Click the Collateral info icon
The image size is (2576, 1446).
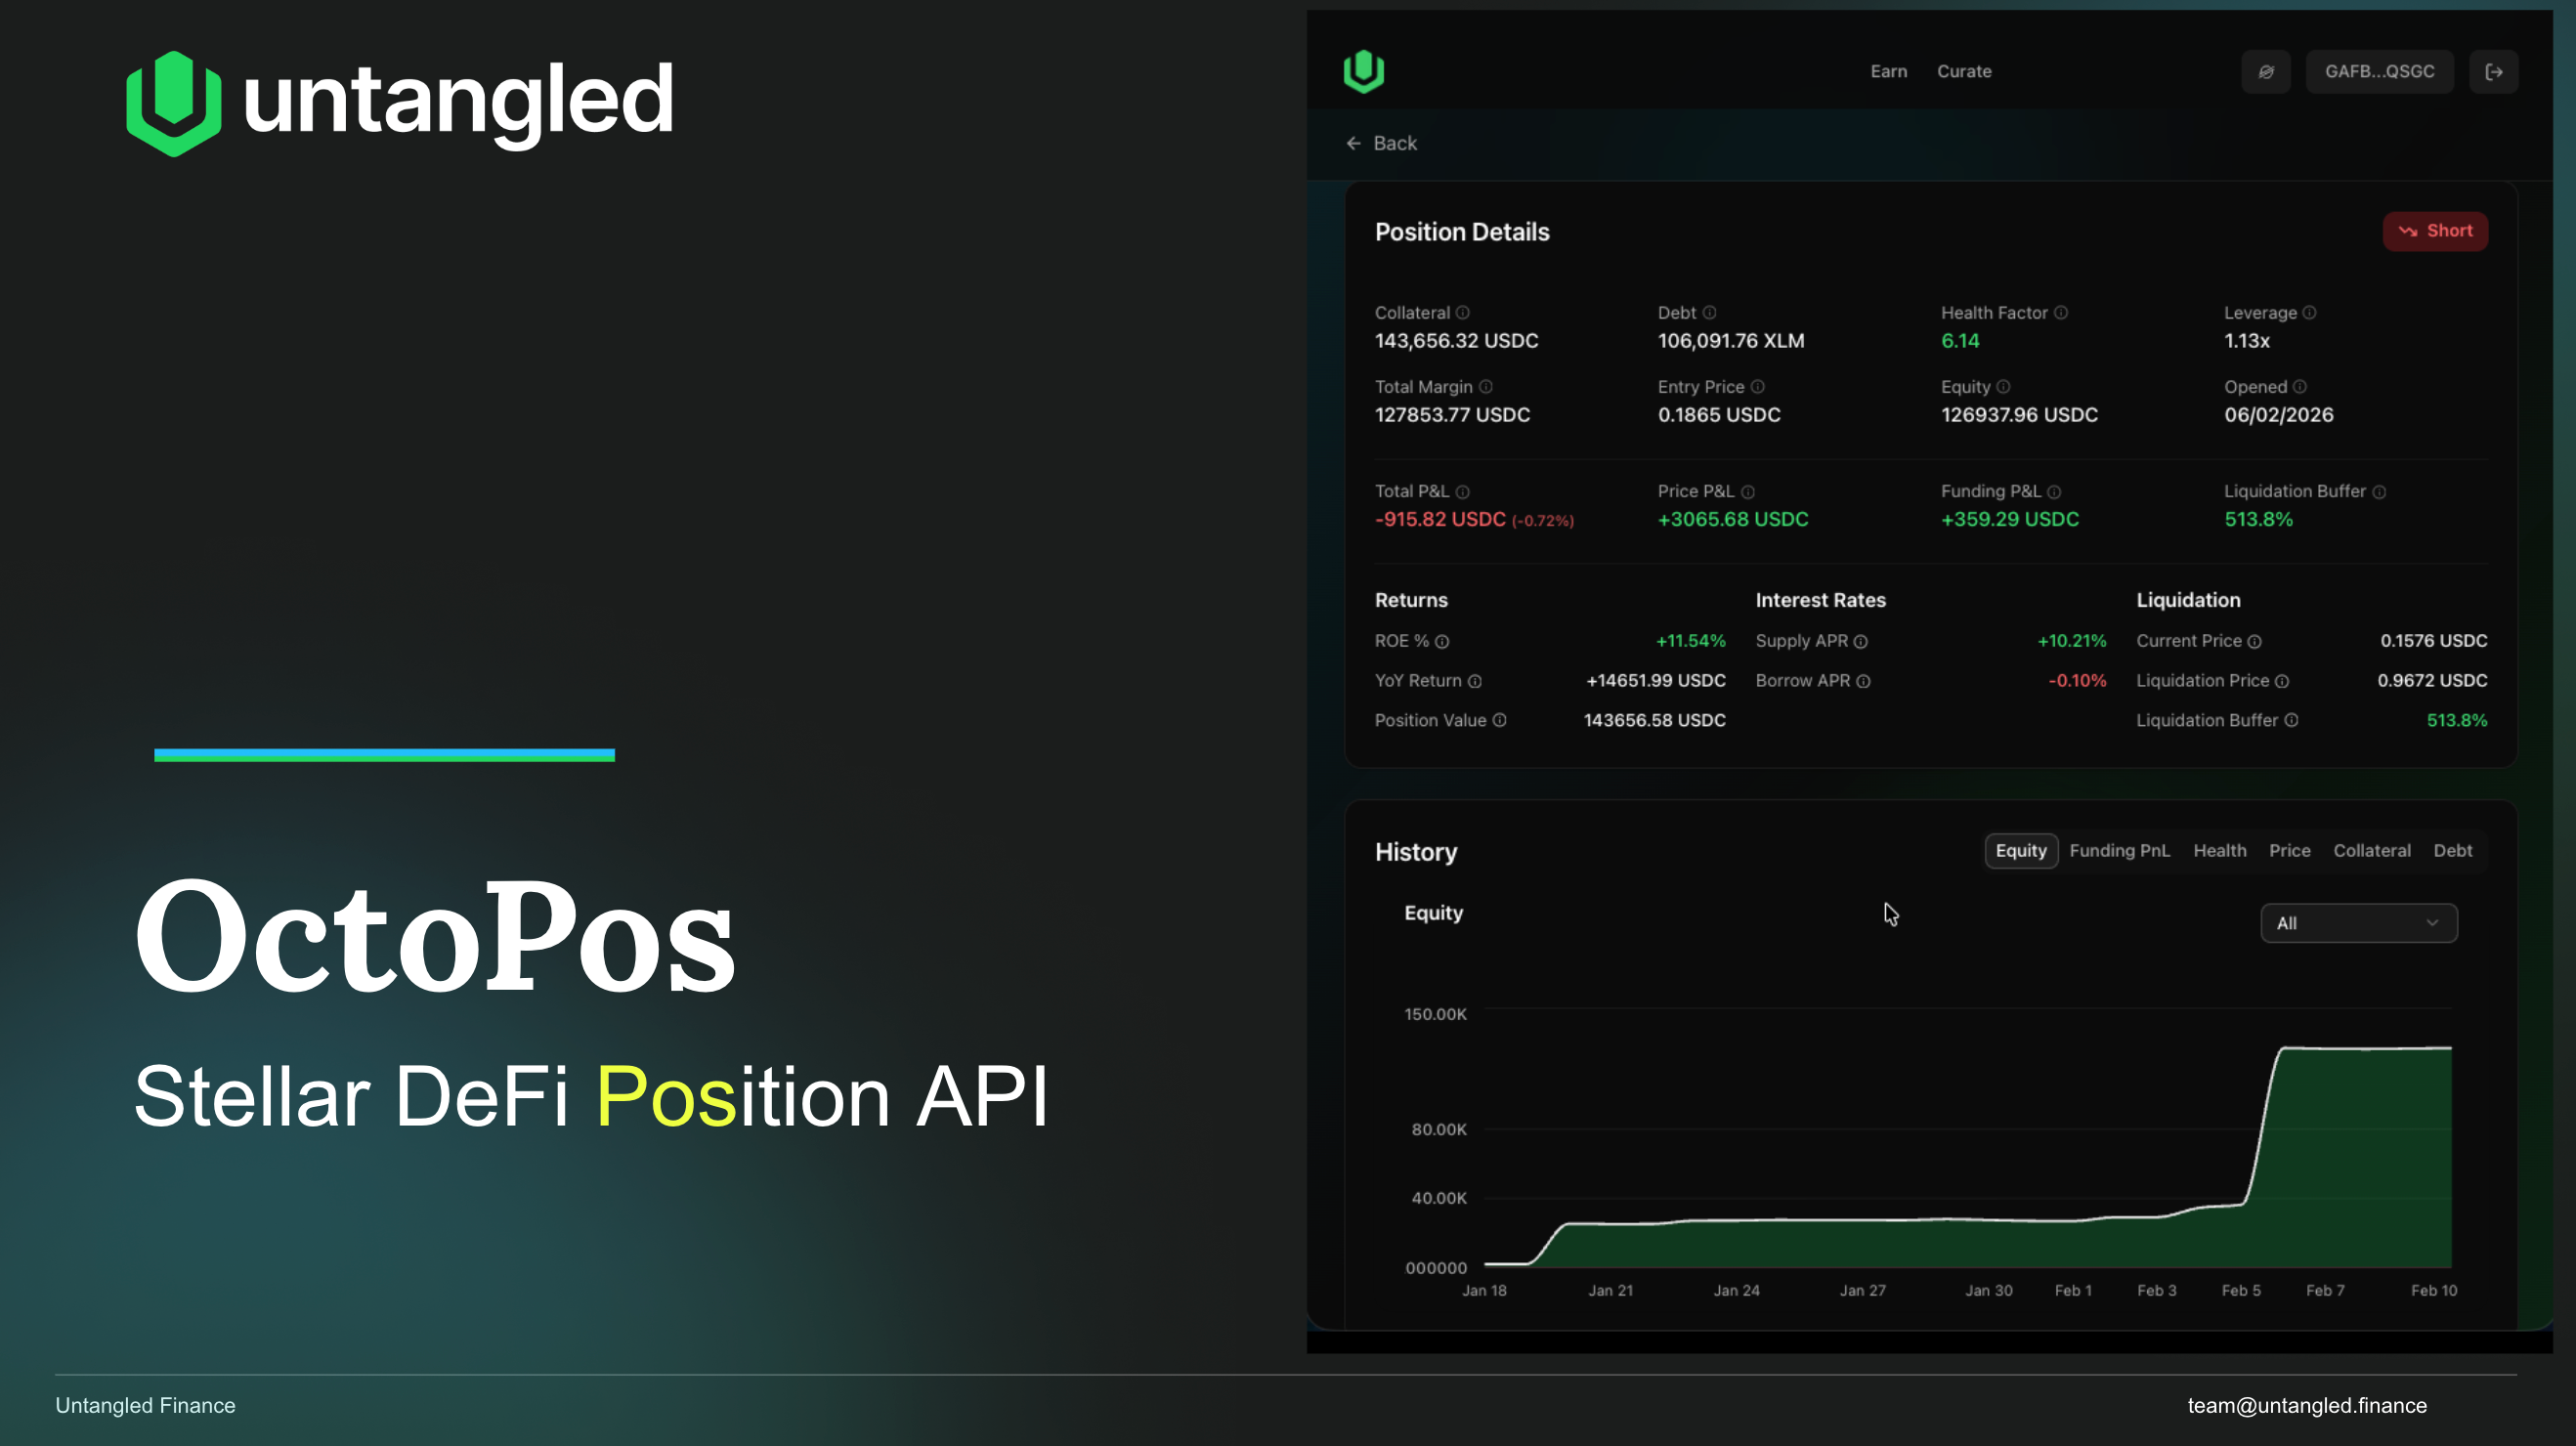click(x=1462, y=313)
